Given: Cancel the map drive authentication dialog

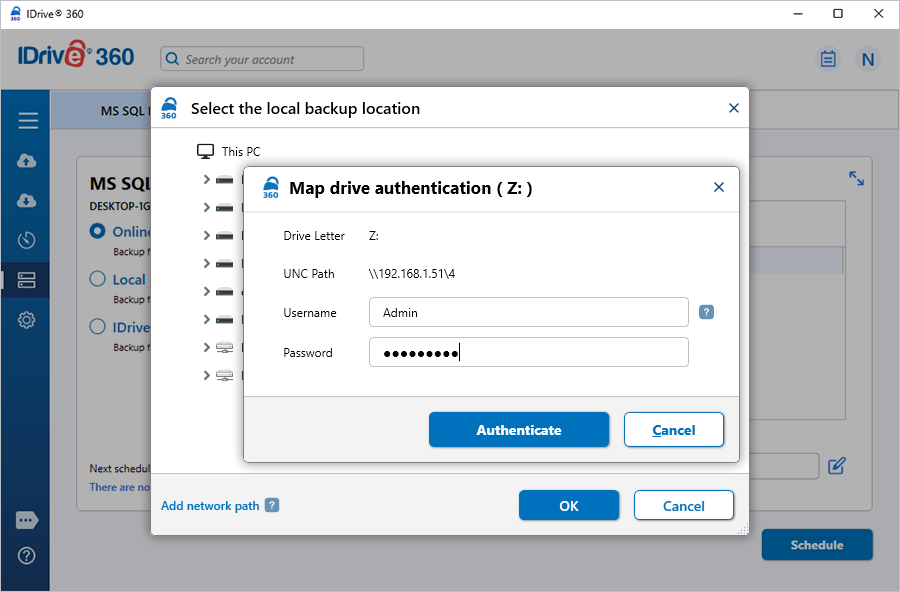Looking at the screenshot, I should [x=673, y=430].
